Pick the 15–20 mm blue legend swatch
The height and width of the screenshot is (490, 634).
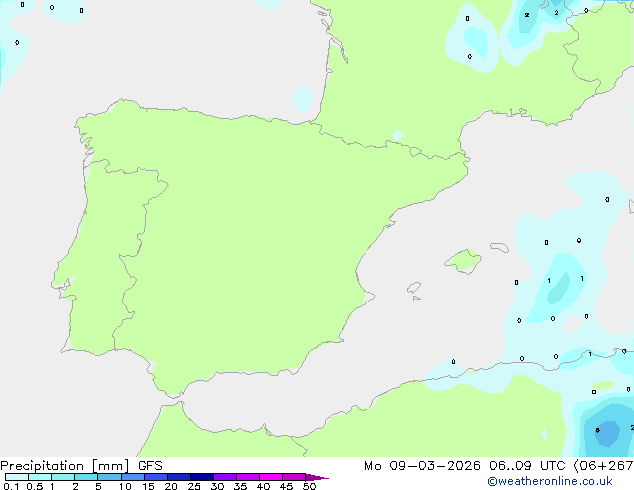tap(155, 477)
